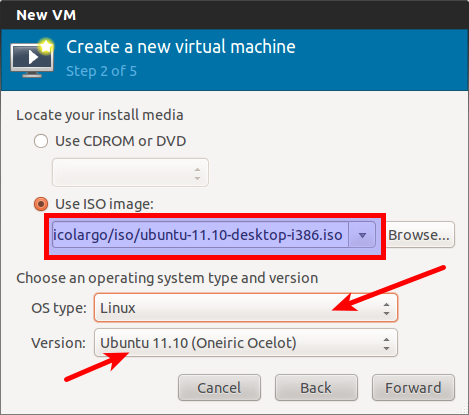Open the OS type Linux dropdown
Viewport: 469px width, 415px height.
(246, 308)
